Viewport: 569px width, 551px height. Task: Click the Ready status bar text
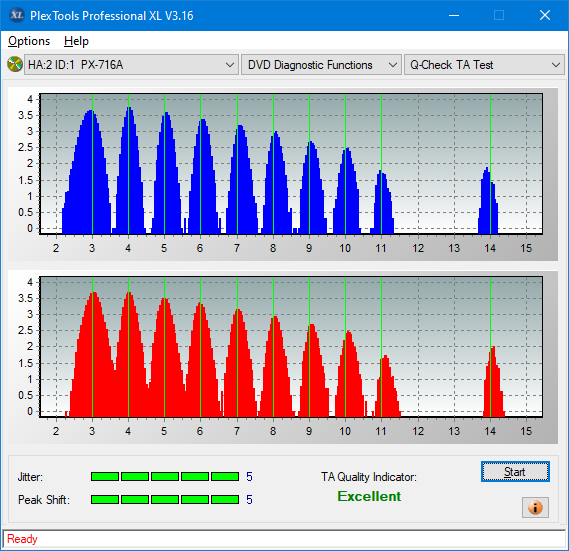pos(22,539)
